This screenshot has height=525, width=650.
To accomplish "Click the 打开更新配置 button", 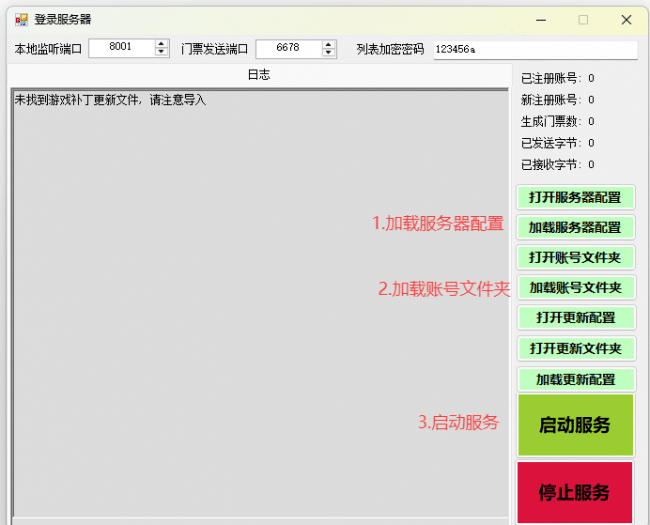I will pos(575,318).
